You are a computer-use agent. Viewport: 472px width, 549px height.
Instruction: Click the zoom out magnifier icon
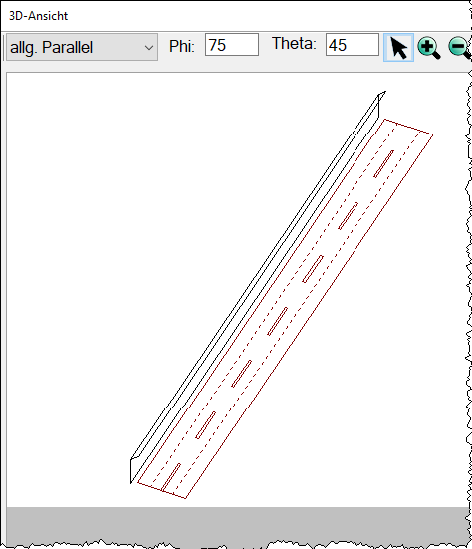[459, 48]
